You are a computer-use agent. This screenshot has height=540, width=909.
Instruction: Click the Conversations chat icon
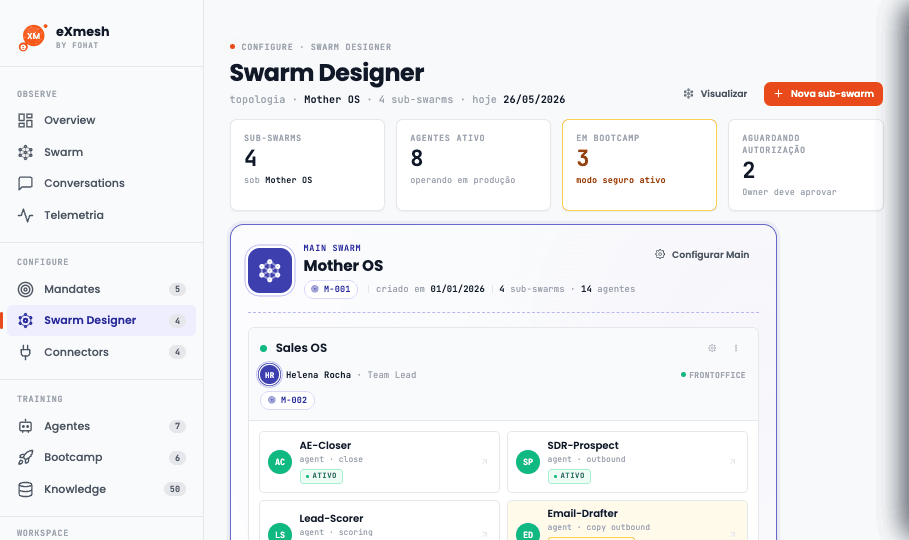click(x=26, y=183)
